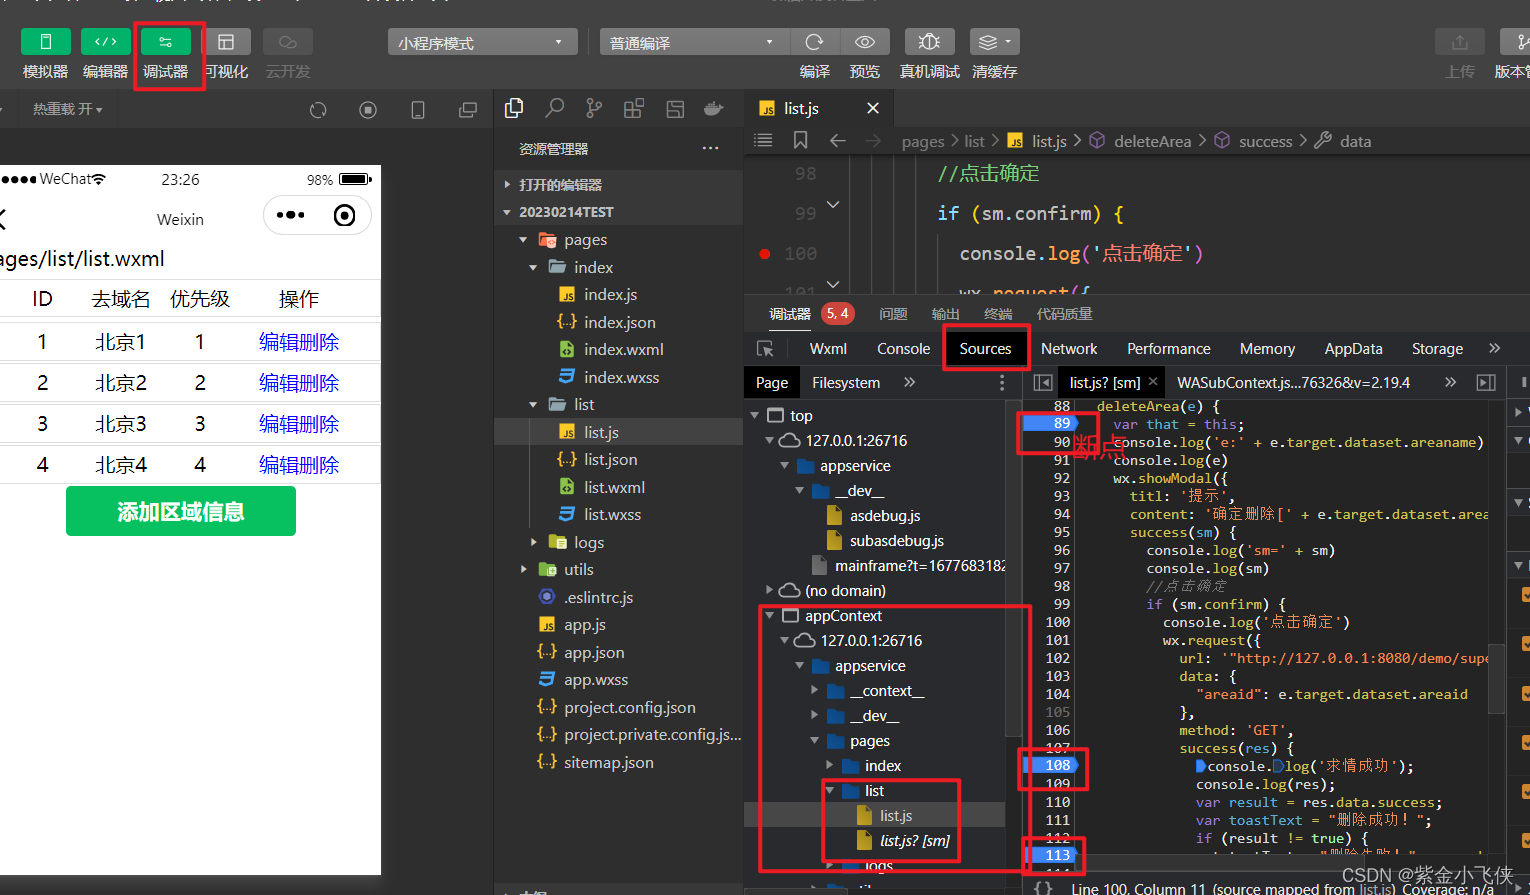Switch to the Wxml devtools tab
This screenshot has height=895, width=1530.
pos(828,349)
